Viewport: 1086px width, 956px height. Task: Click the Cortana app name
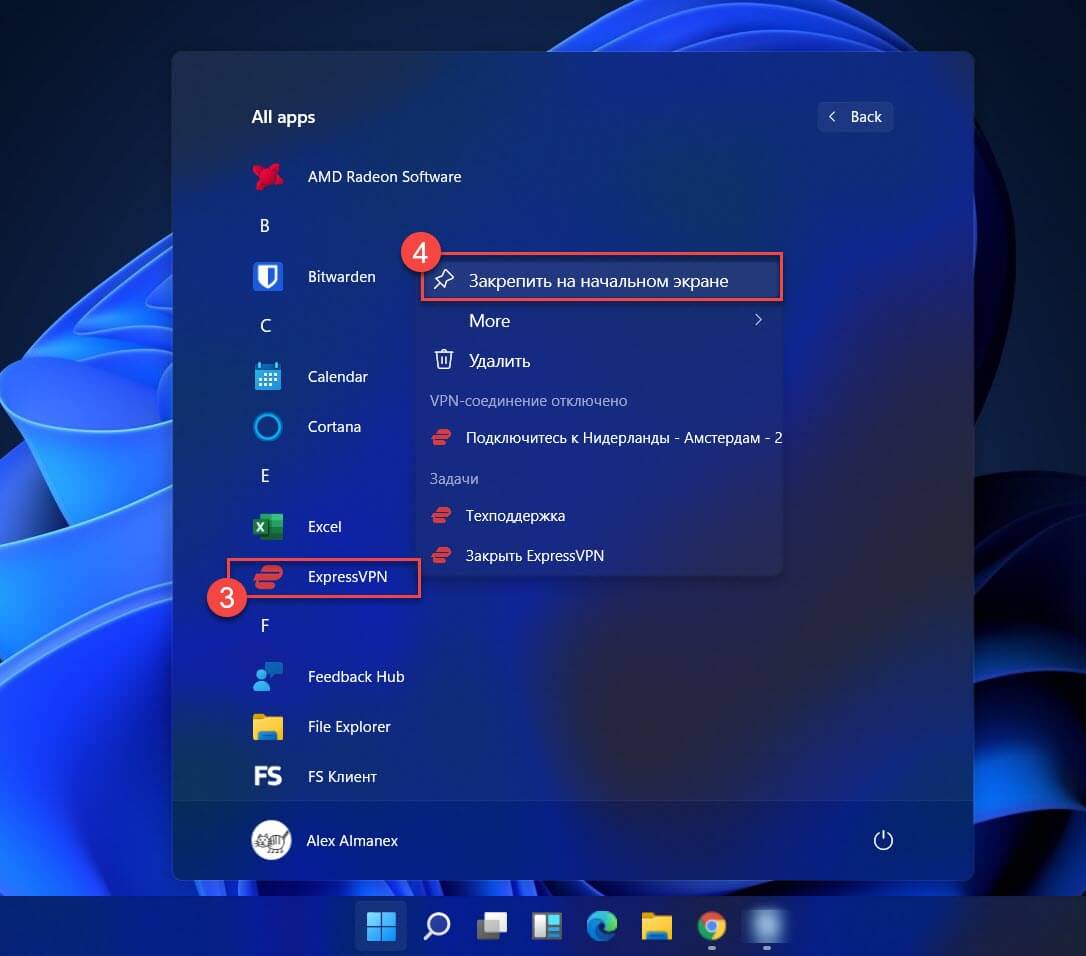pyautogui.click(x=334, y=427)
